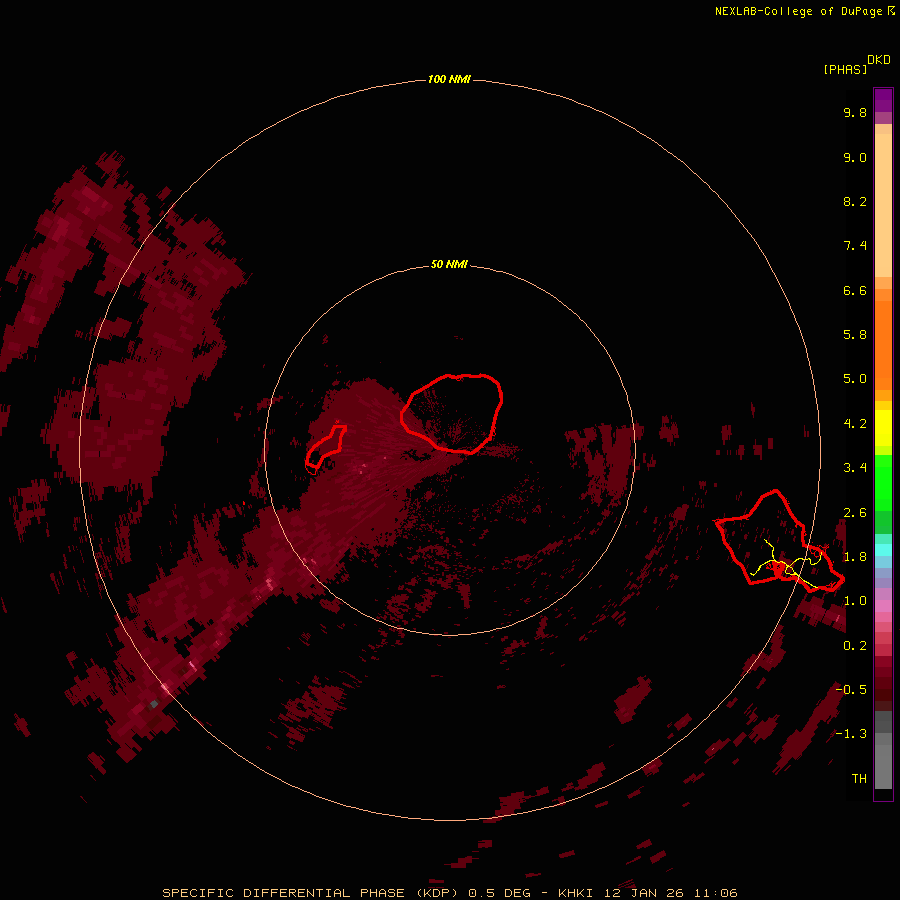Click the 12 JAN 26 11:06 timestamp
The image size is (900, 900).
670,893
